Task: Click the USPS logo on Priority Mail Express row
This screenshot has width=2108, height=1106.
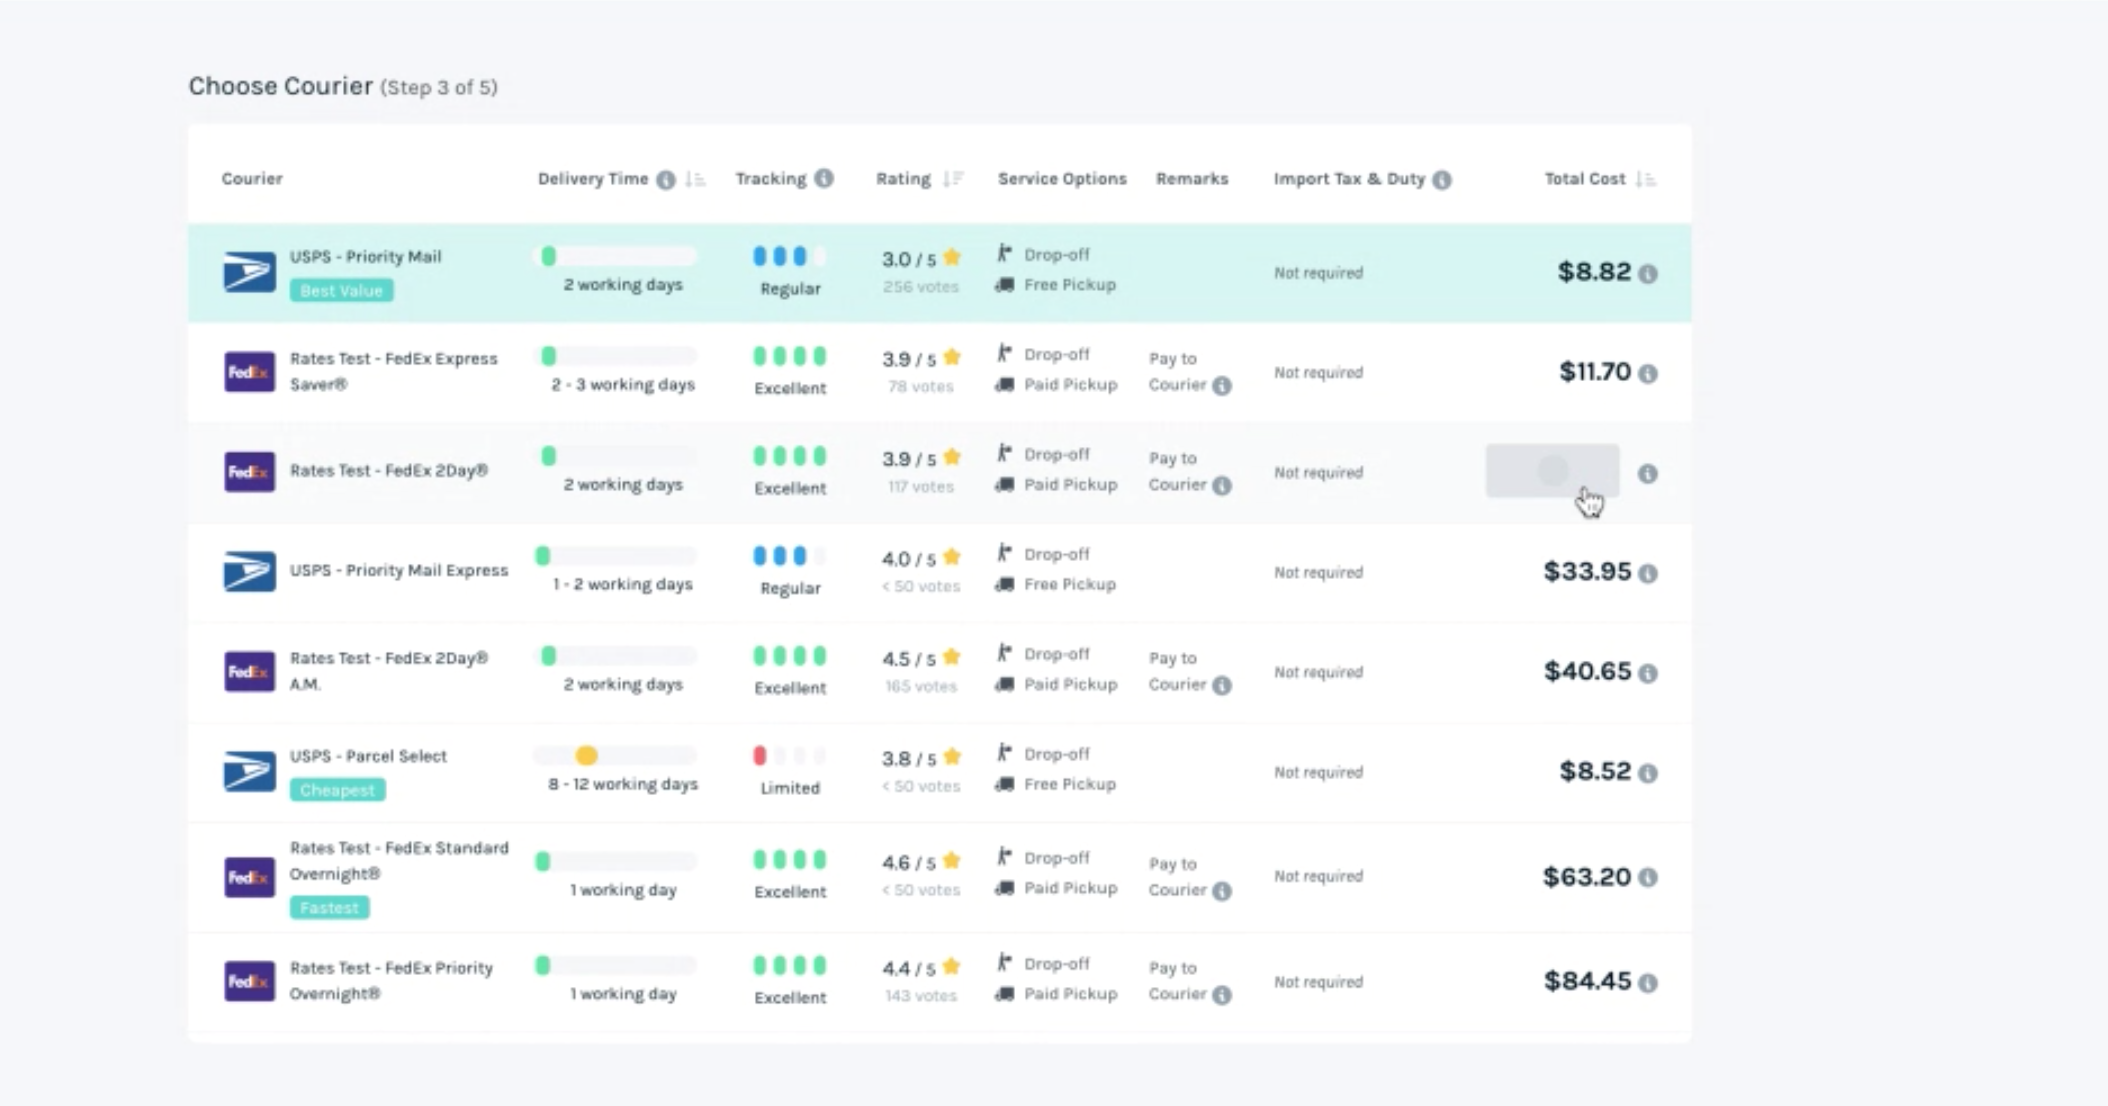Action: (x=249, y=572)
